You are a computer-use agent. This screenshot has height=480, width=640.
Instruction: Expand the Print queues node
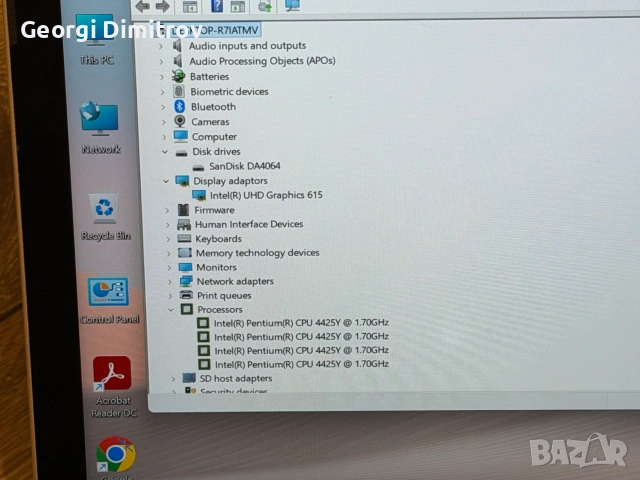[171, 296]
